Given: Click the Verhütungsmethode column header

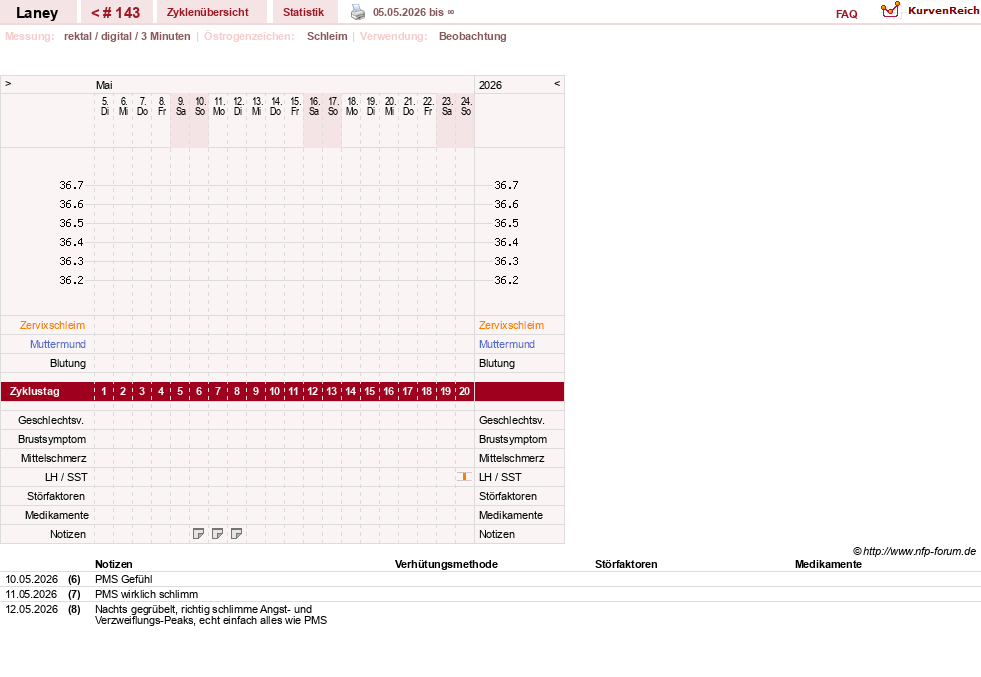Looking at the screenshot, I should tap(446, 564).
